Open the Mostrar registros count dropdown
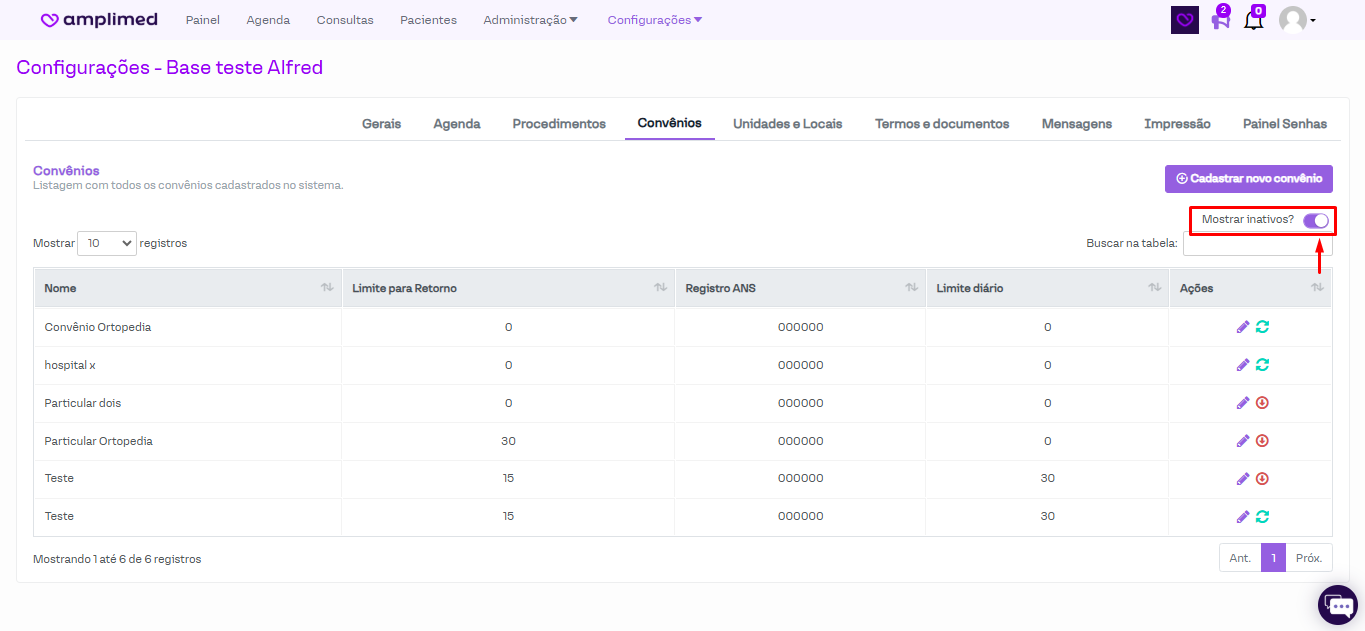This screenshot has width=1365, height=631. [x=107, y=243]
